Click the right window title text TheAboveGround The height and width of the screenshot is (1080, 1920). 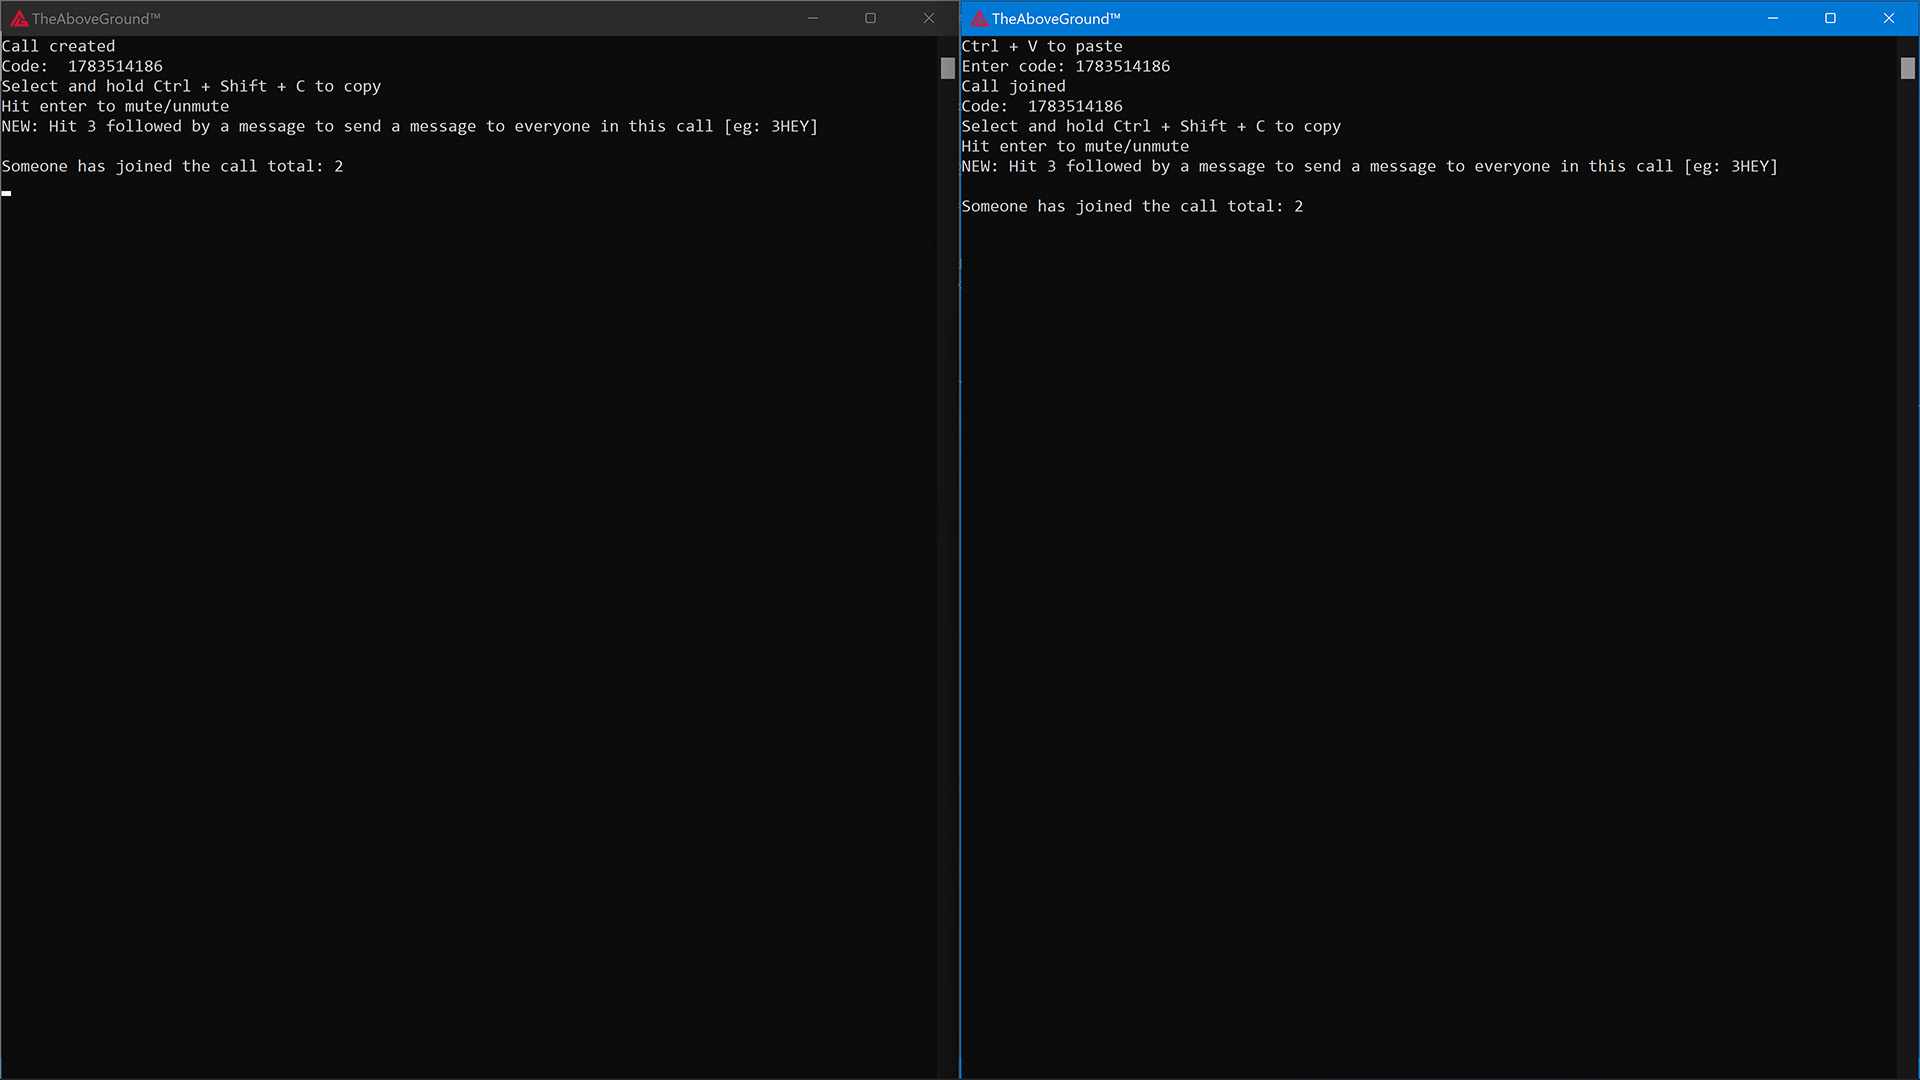[1056, 18]
